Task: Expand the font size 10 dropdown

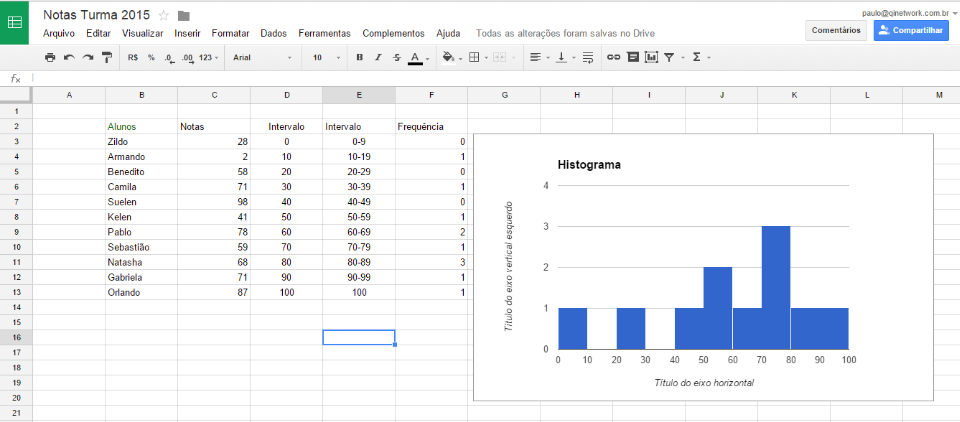Action: tap(326, 57)
